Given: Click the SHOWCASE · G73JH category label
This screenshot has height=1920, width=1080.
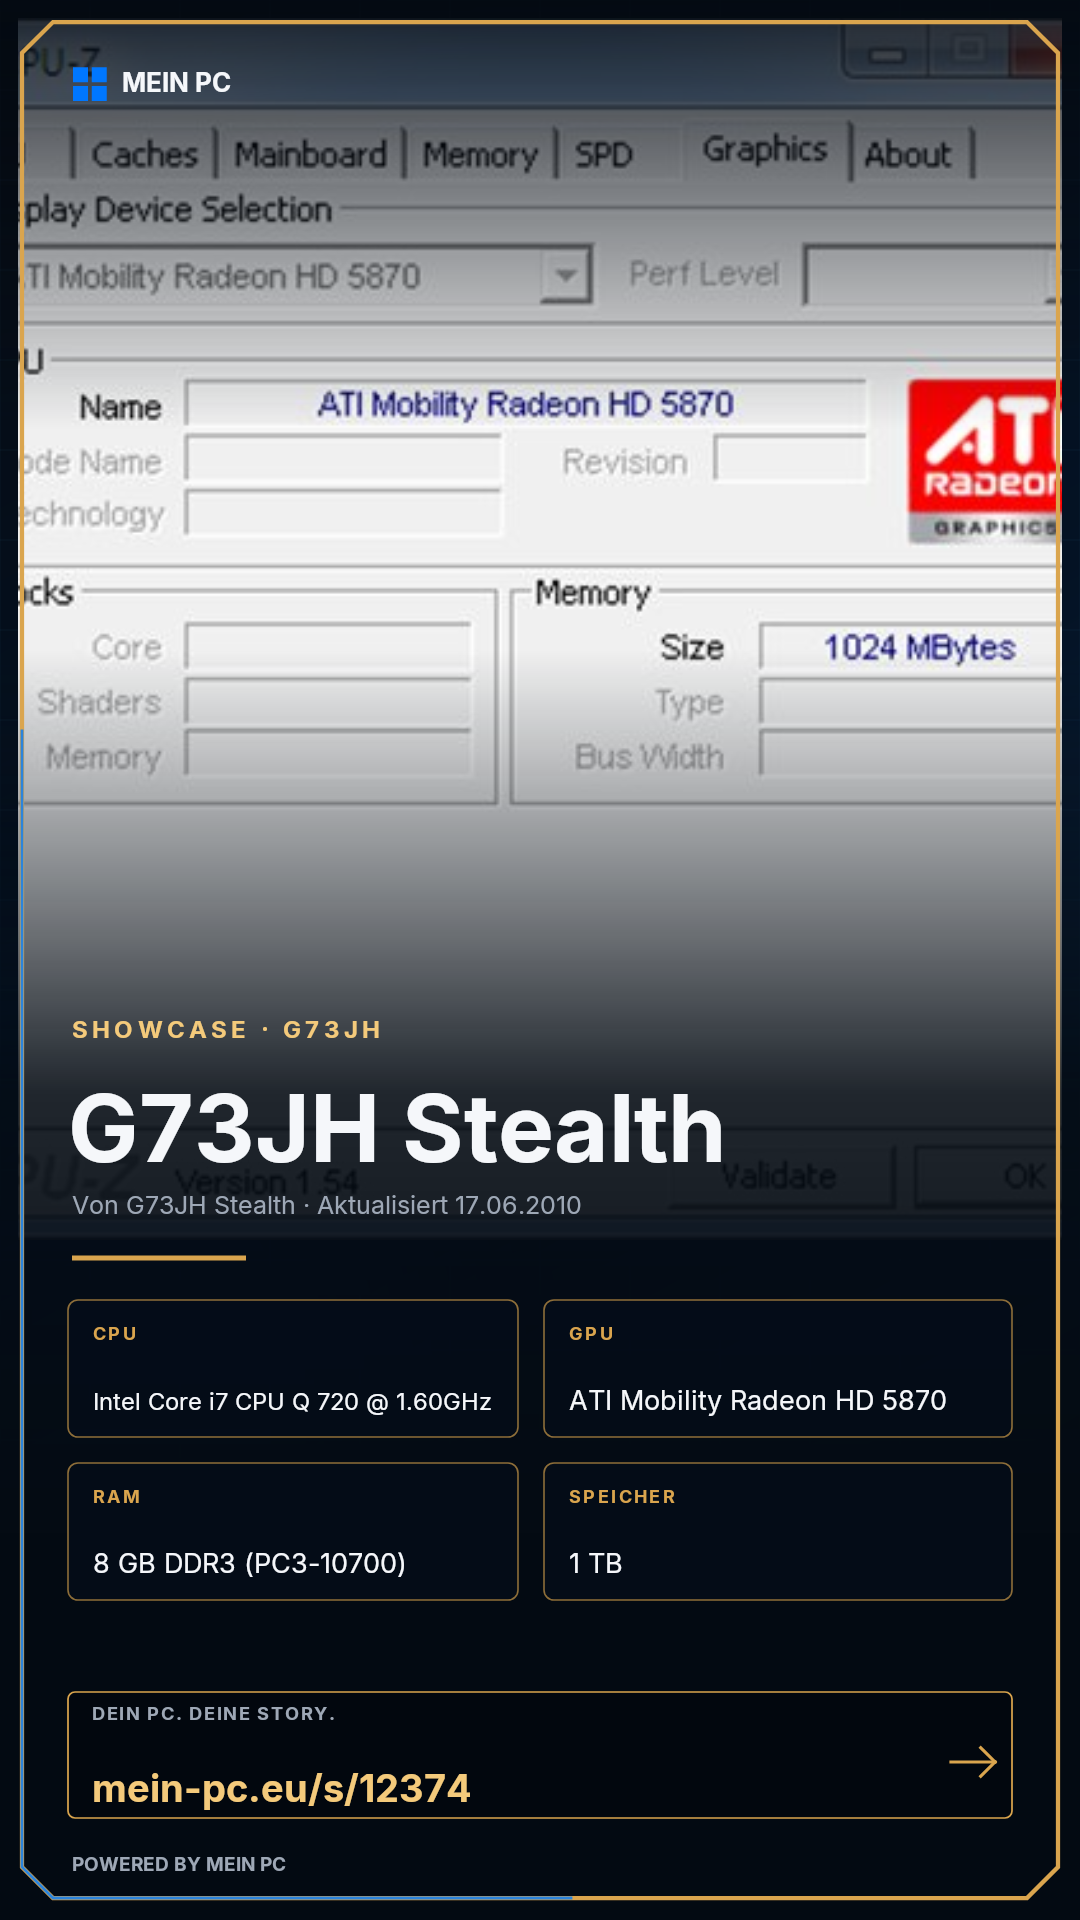Looking at the screenshot, I should (x=227, y=1030).
